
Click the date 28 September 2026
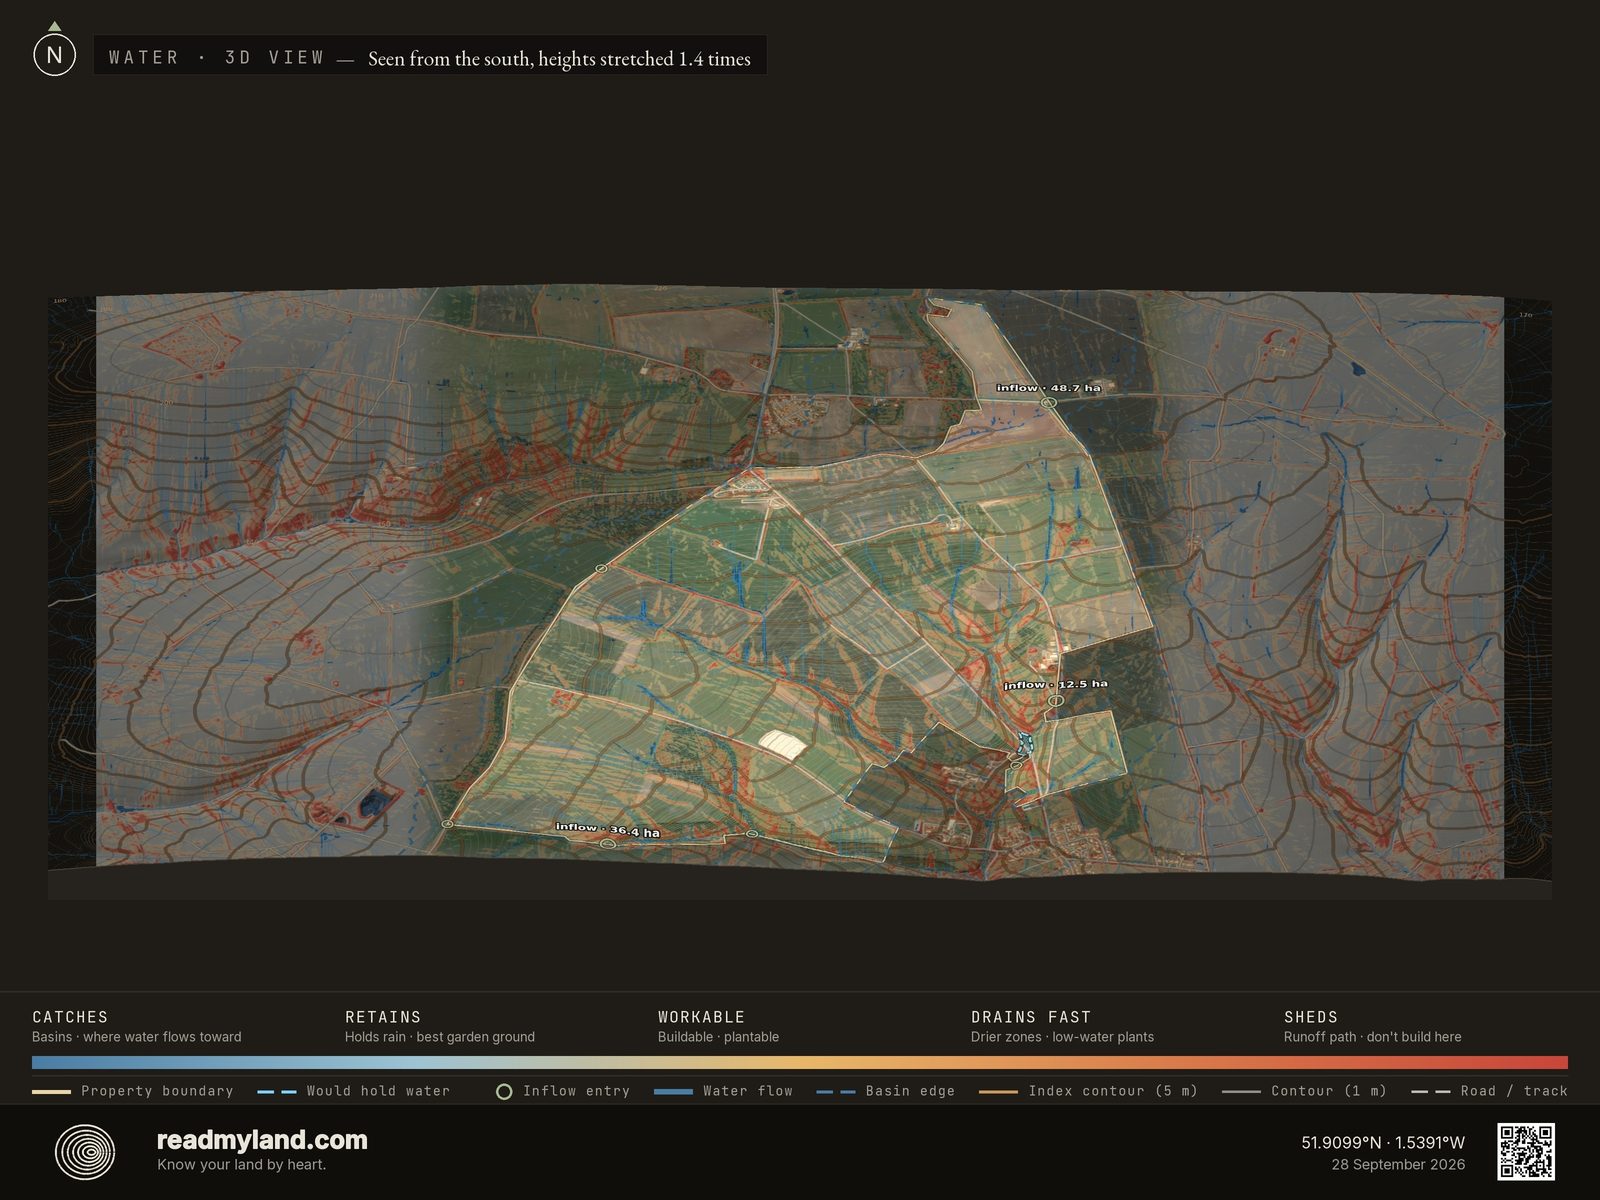(x=1398, y=1164)
